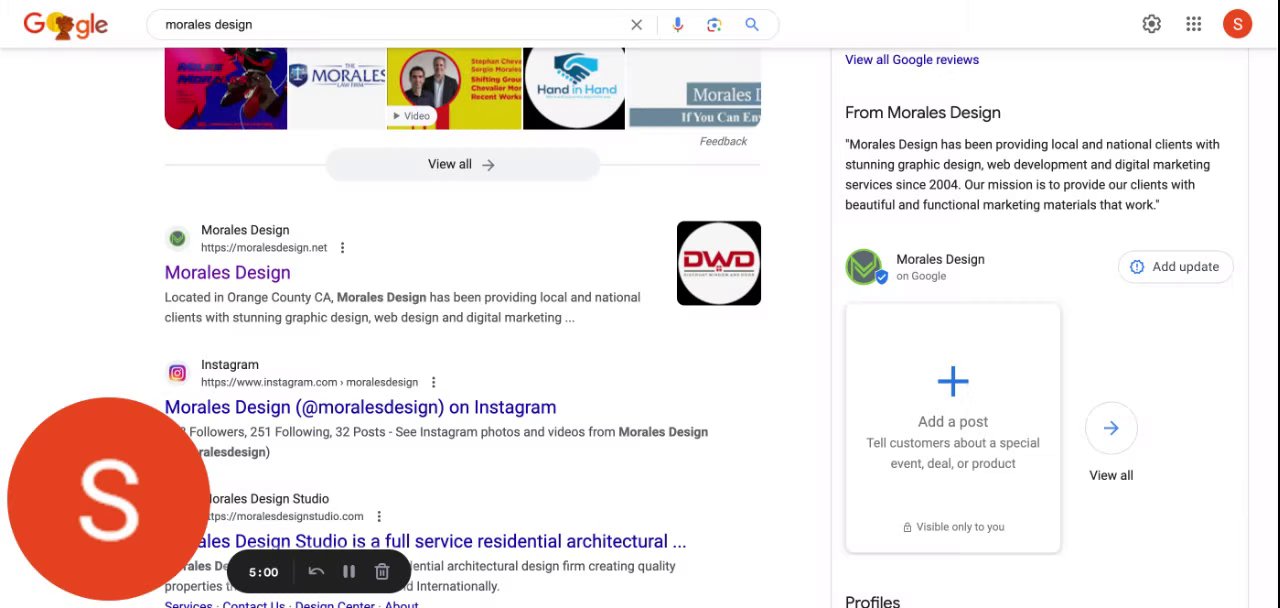Click the Add a post card text
Viewport: 1280px width, 608px height.
[953, 422]
